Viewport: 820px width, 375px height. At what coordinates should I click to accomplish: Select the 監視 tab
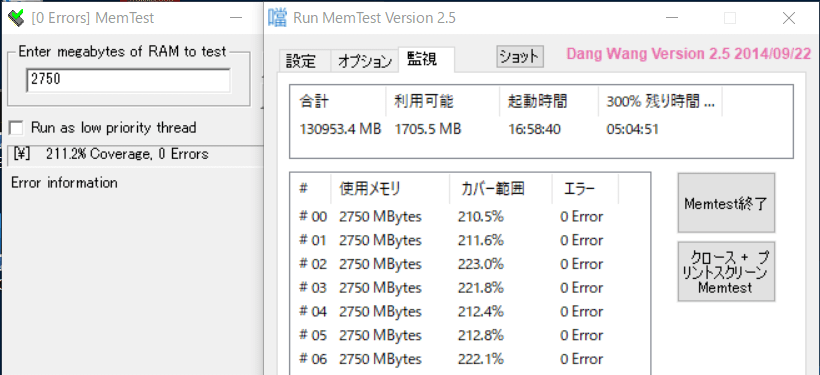pos(426,59)
